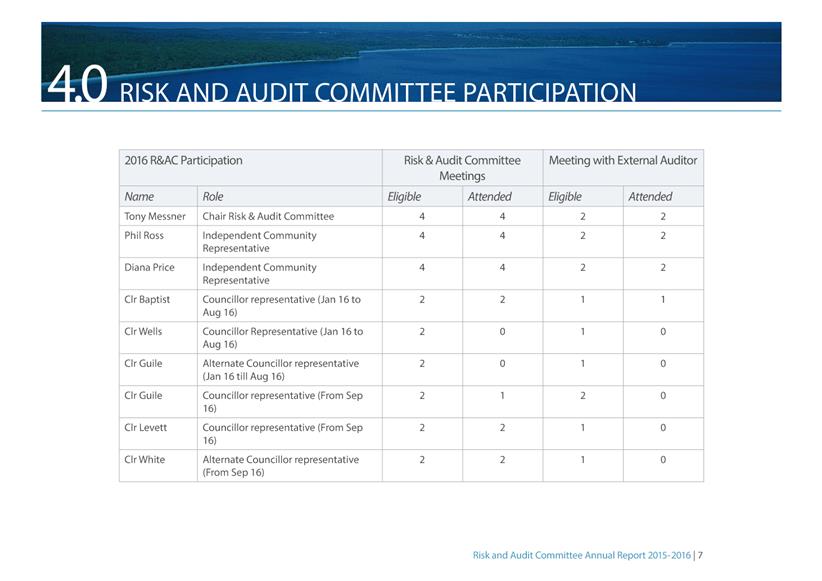The image size is (822, 581).
Task: Click the role "Alternate Councillor representative (Jan 16 till Aug 16)"
Action: click(x=280, y=370)
